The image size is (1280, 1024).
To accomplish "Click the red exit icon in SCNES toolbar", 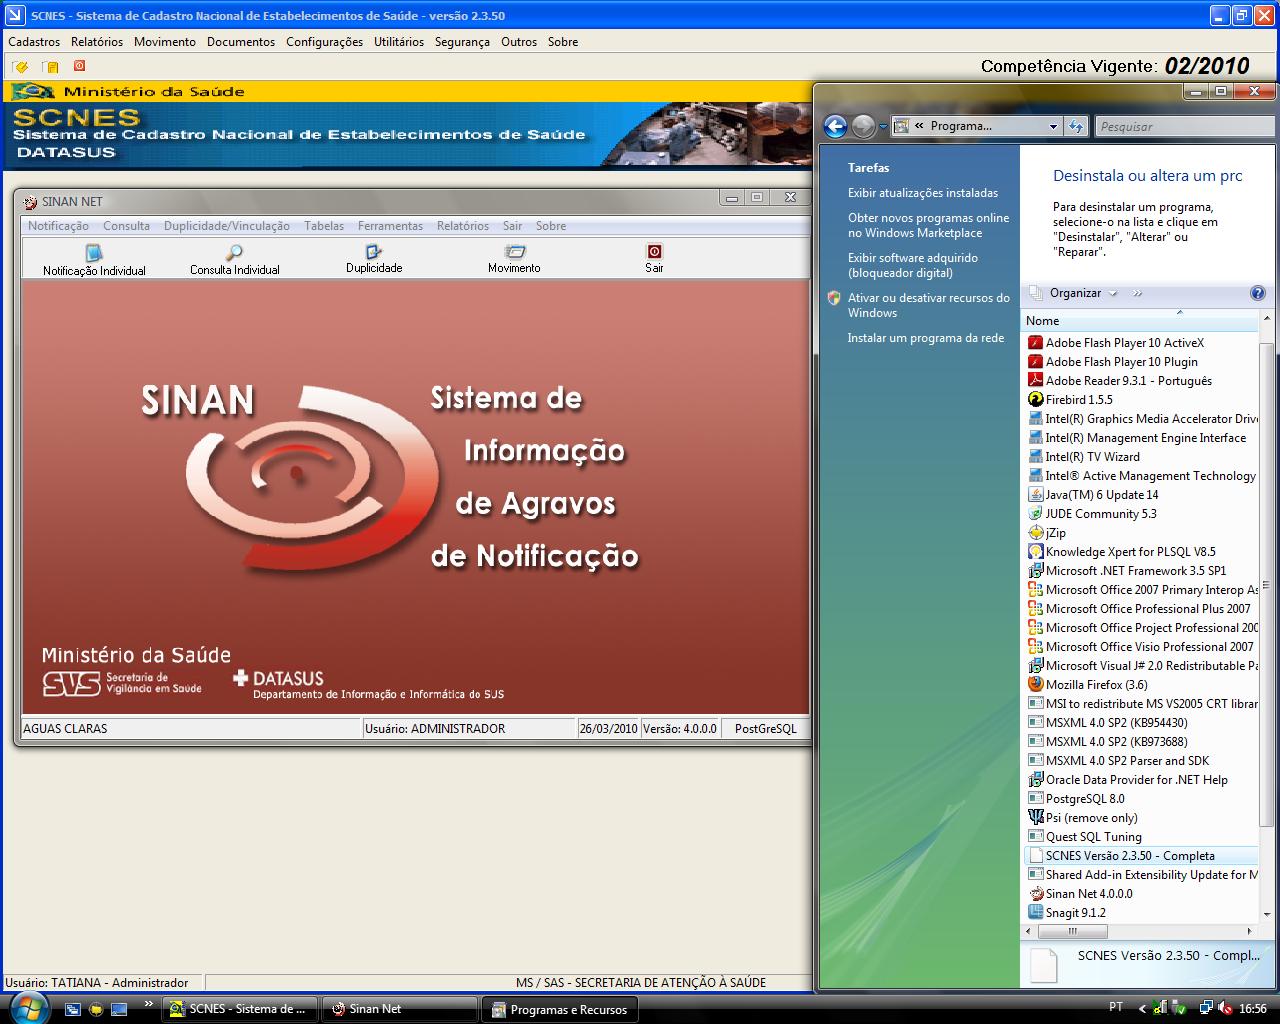I will click(x=79, y=66).
